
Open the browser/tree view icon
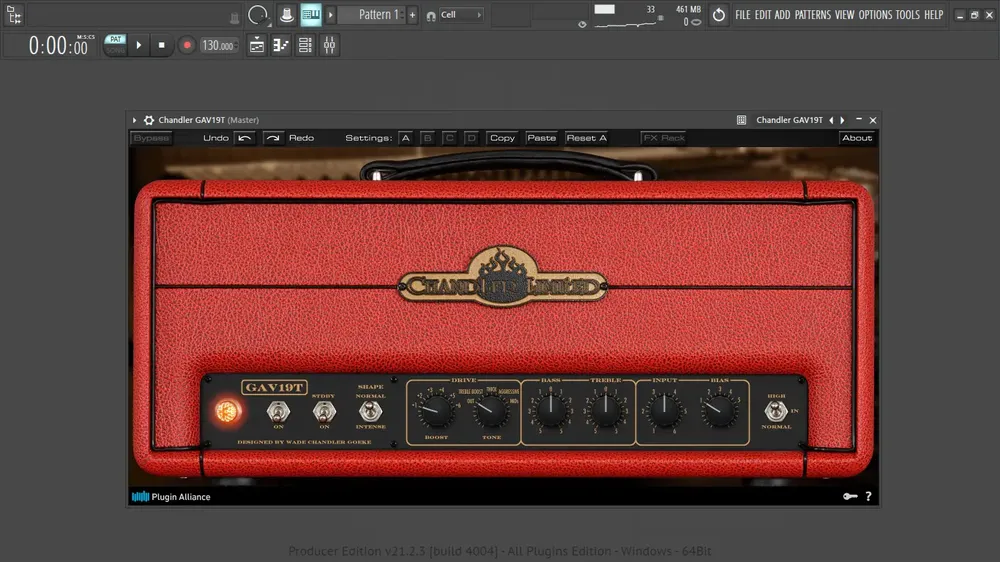click(13, 14)
